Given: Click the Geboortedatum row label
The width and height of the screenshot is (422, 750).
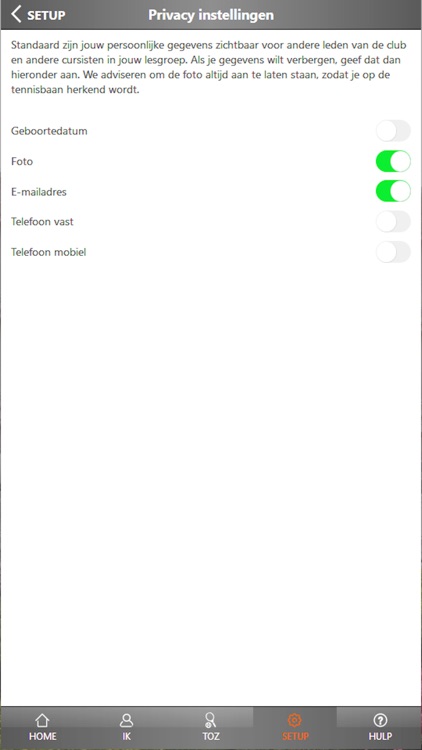Looking at the screenshot, I should point(49,131).
